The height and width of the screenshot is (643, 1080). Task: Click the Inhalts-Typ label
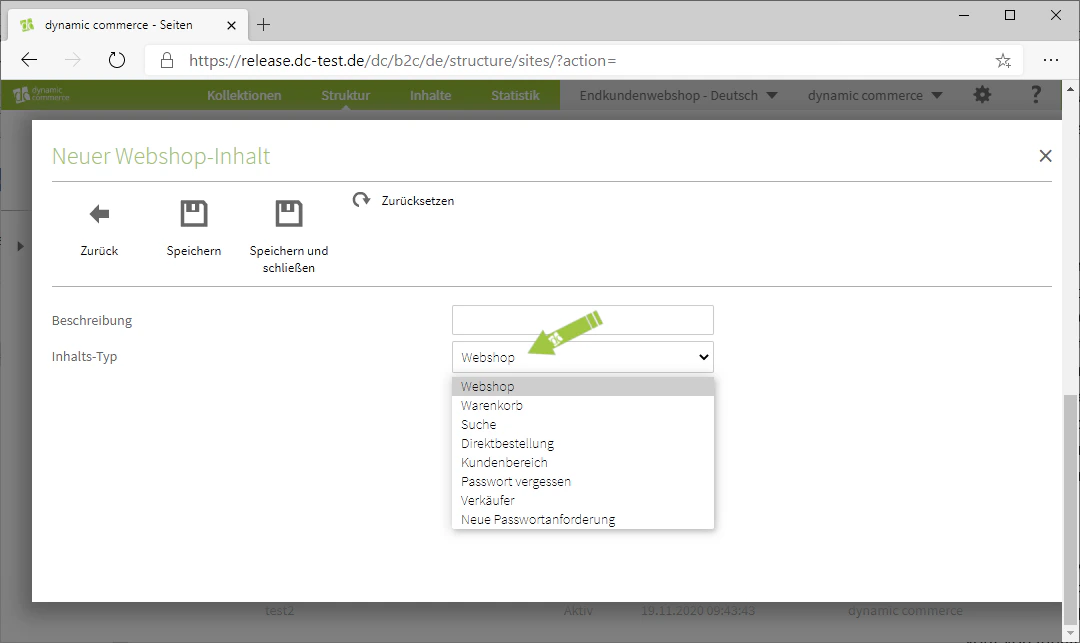pos(84,357)
